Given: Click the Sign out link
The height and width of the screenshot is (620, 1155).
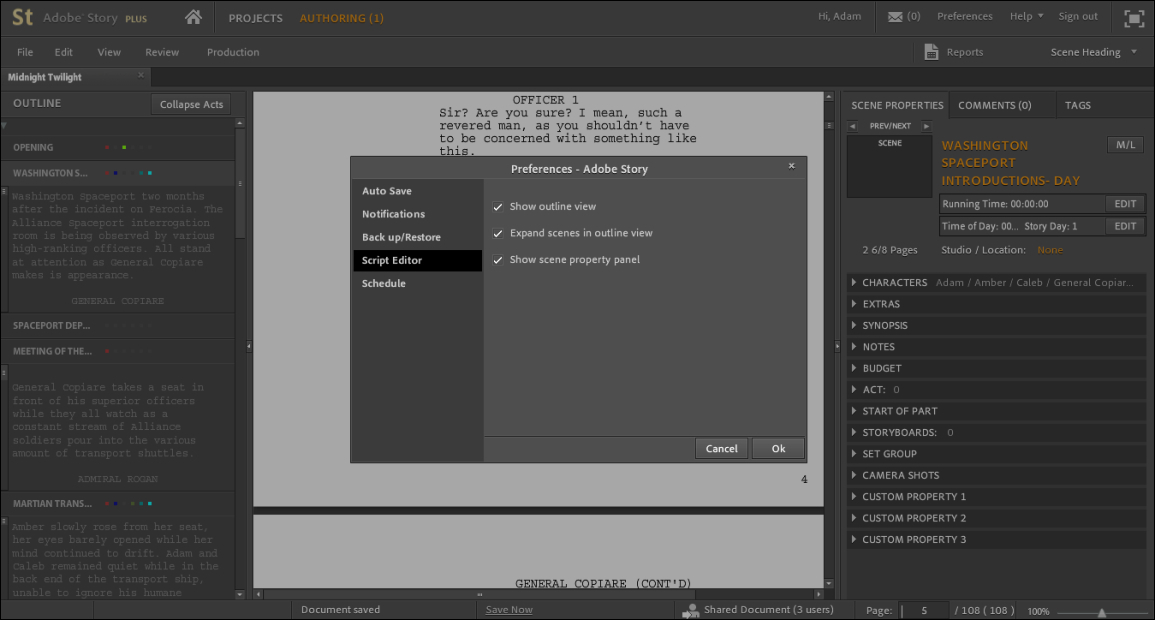Looking at the screenshot, I should point(1078,16).
